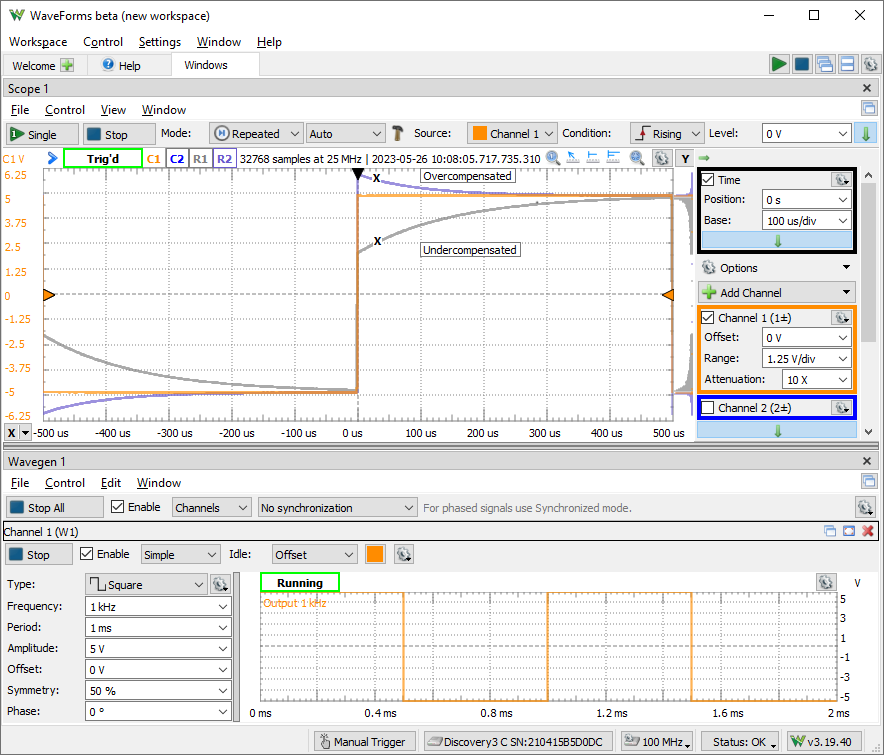Image resolution: width=884 pixels, height=755 pixels.
Task: Click the force trigger hammer icon
Action: point(398,133)
